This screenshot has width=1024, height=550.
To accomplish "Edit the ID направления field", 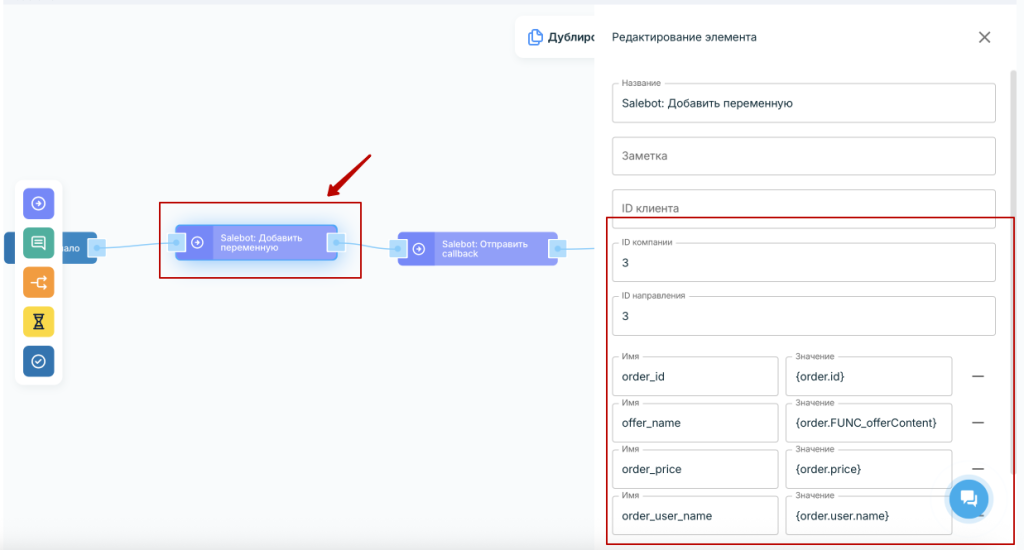I will pos(803,316).
